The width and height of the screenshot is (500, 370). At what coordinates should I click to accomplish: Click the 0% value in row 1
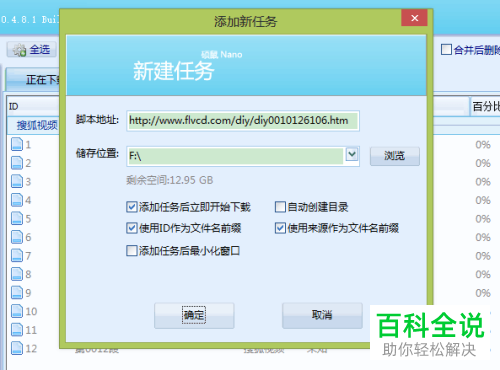483,145
